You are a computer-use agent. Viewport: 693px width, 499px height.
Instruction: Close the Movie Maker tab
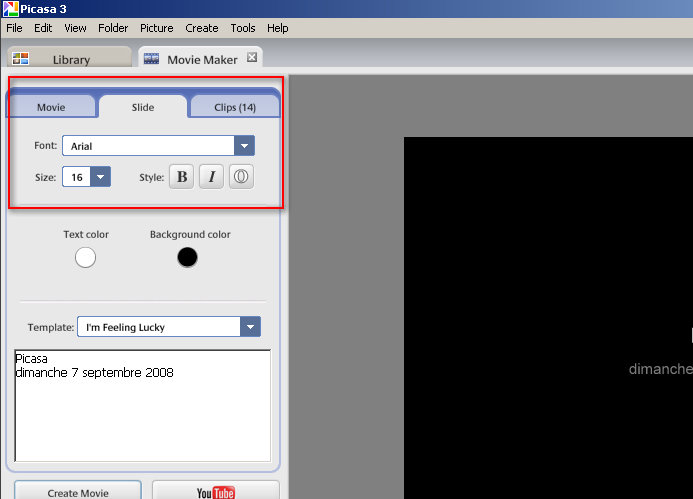click(252, 57)
